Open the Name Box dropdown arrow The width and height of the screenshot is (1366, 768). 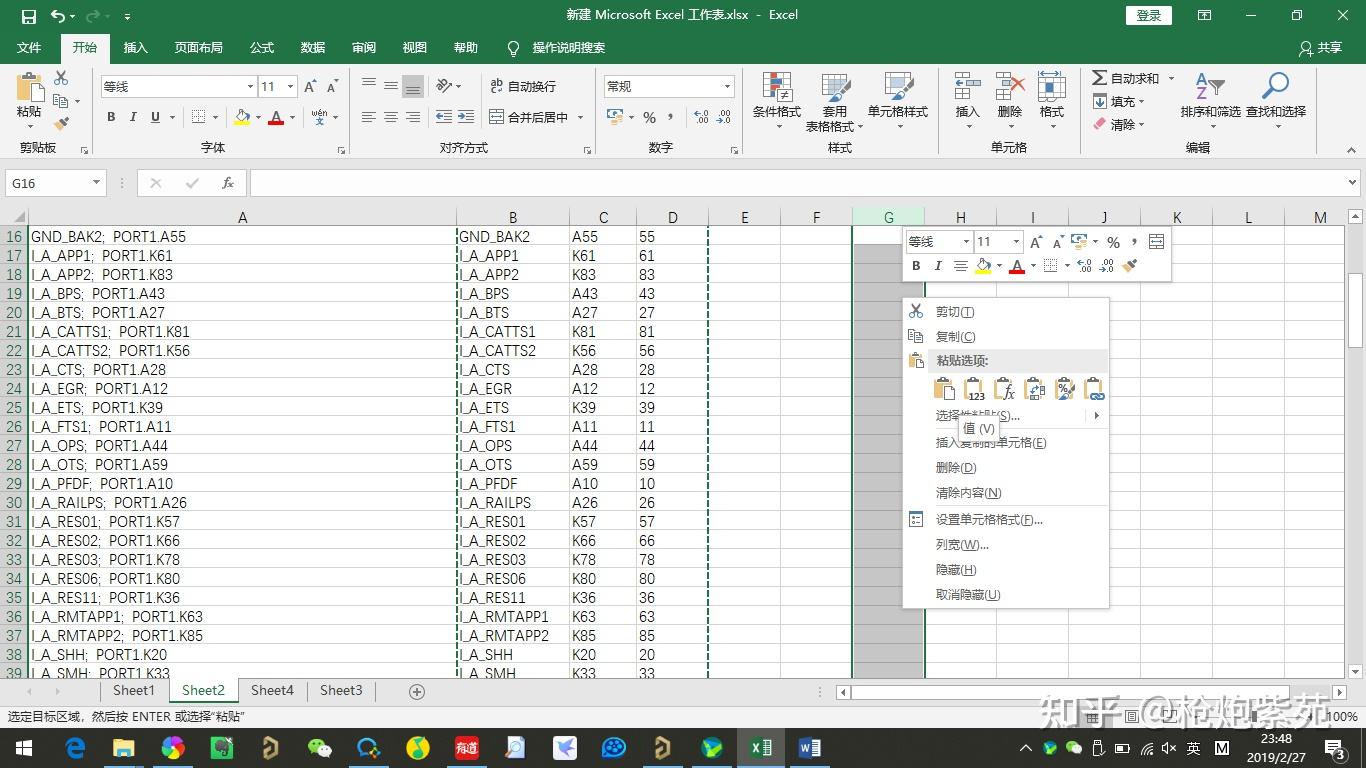click(x=96, y=183)
